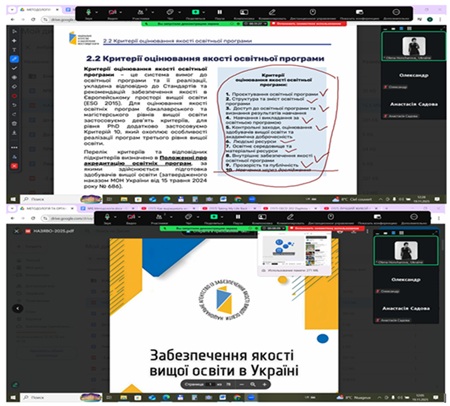Close annotation toolbar with red X
Image resolution: width=450 pixels, height=406 pixels.
pos(14,166)
